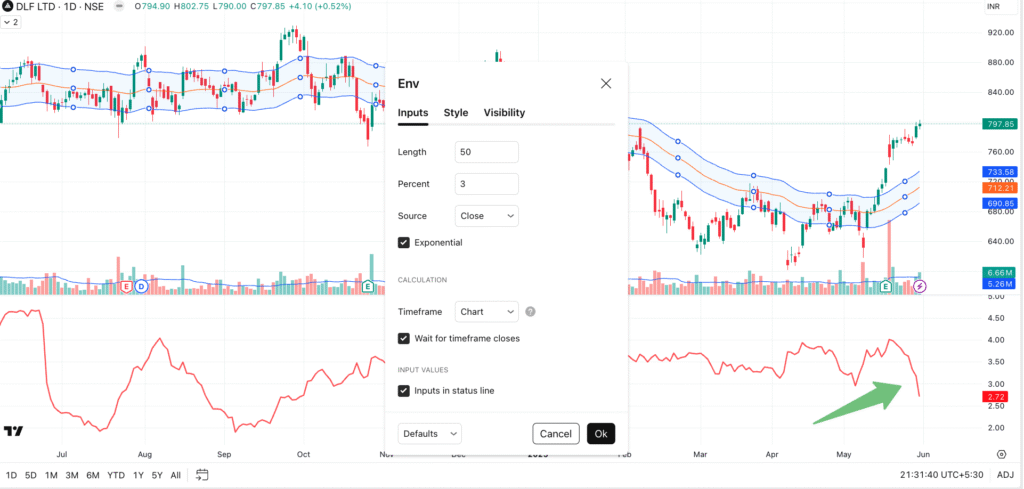Click the TradingView logo icon
Image resolution: width=1024 pixels, height=489 pixels.
pos(13,431)
